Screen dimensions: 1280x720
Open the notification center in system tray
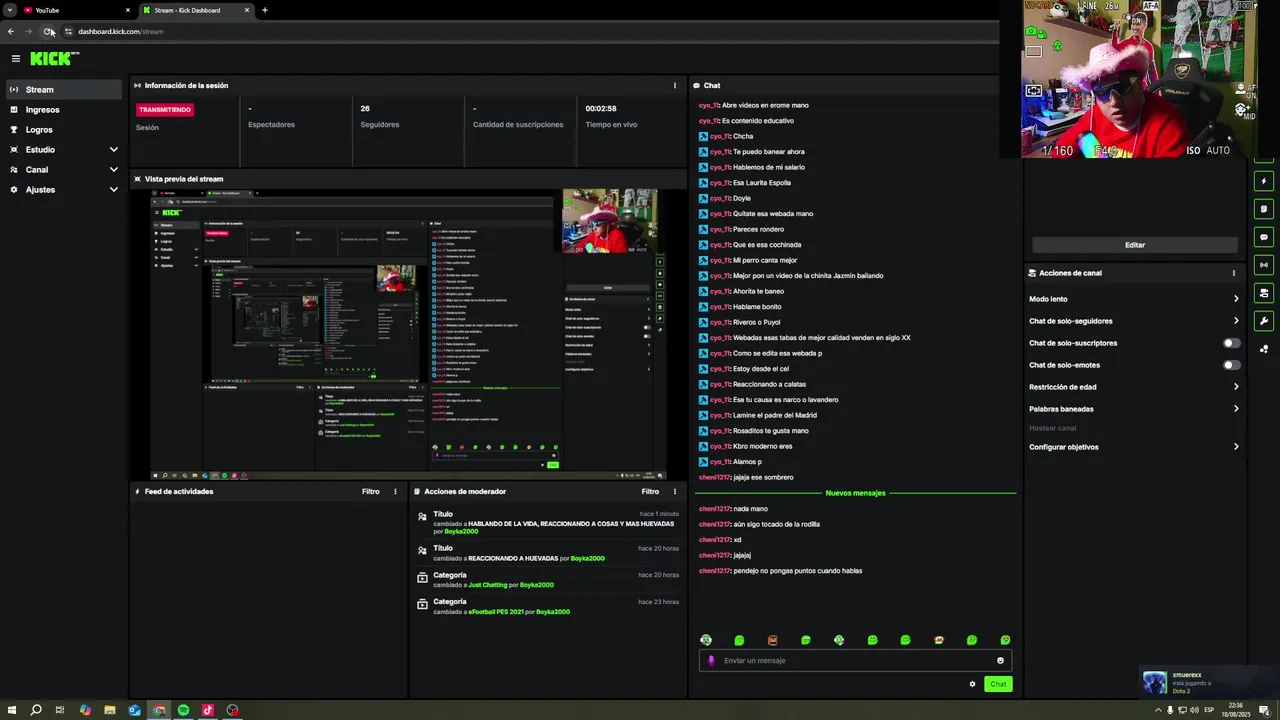click(x=1264, y=710)
